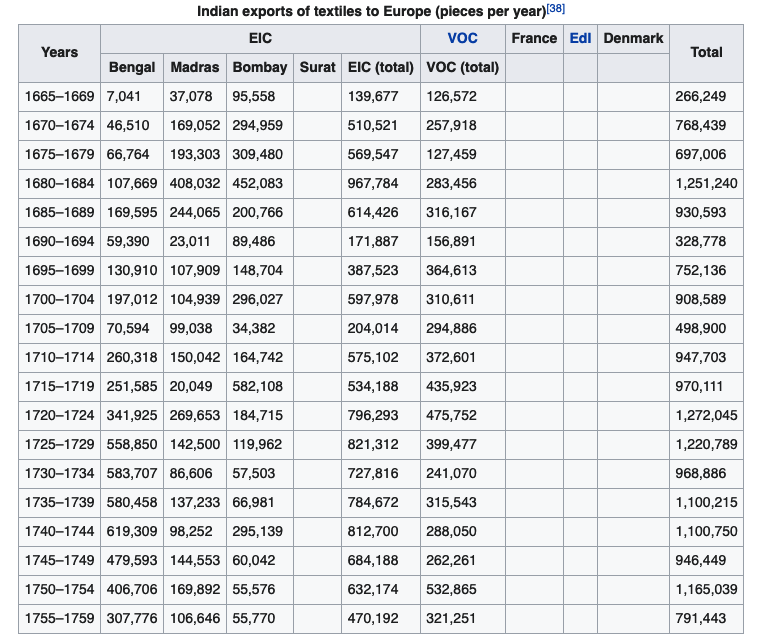Follow the EdI link in header
The width and height of the screenshot is (768, 644).
pyautogui.click(x=580, y=38)
